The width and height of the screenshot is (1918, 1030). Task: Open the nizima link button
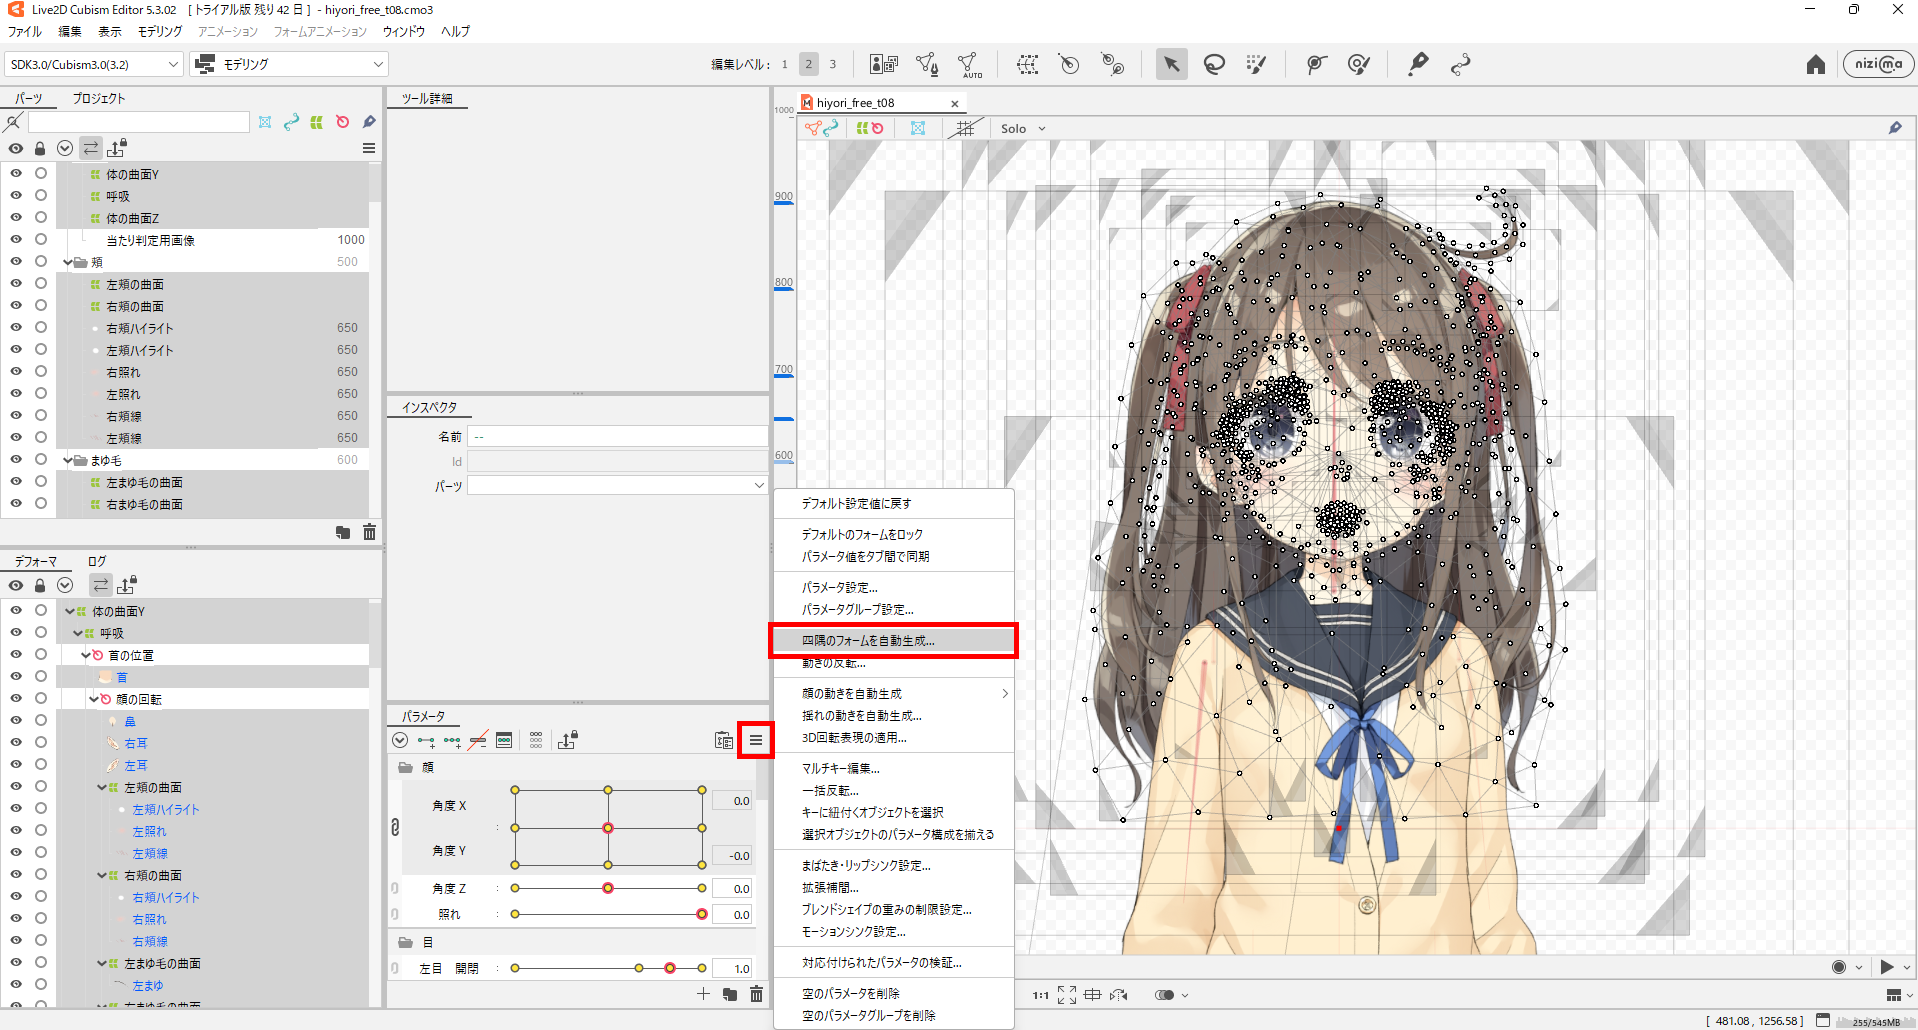pyautogui.click(x=1878, y=64)
